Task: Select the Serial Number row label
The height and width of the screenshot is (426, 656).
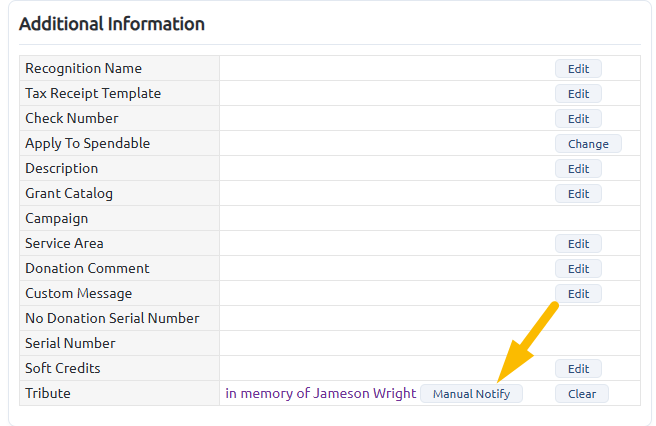Action: (x=70, y=343)
